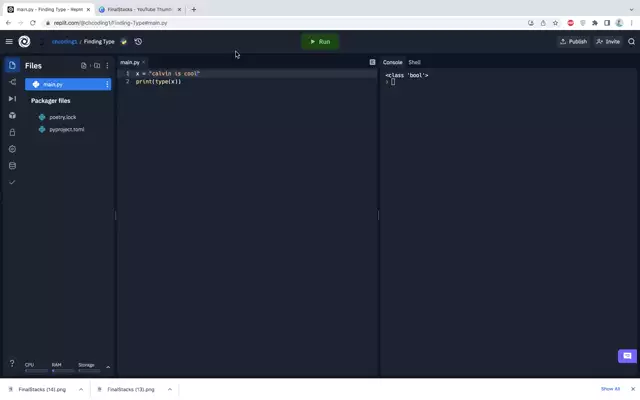This screenshot has width=640, height=400.
Task: Click code line 1 with calvin string
Action: tap(168, 73)
